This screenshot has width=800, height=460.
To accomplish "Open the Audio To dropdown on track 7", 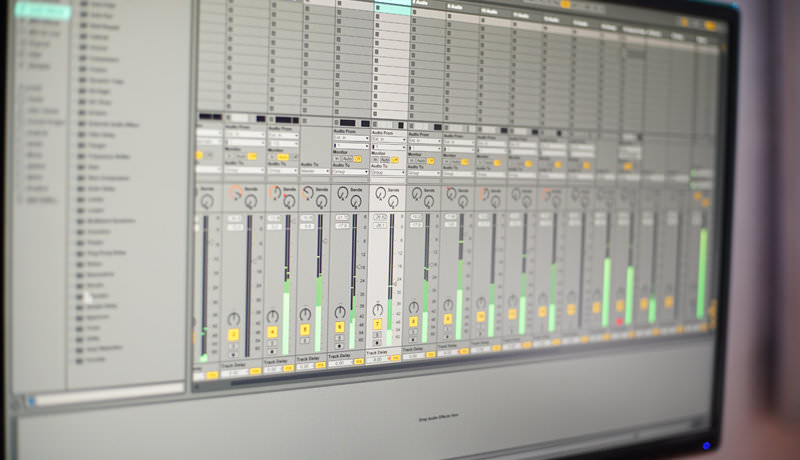I will coord(388,172).
